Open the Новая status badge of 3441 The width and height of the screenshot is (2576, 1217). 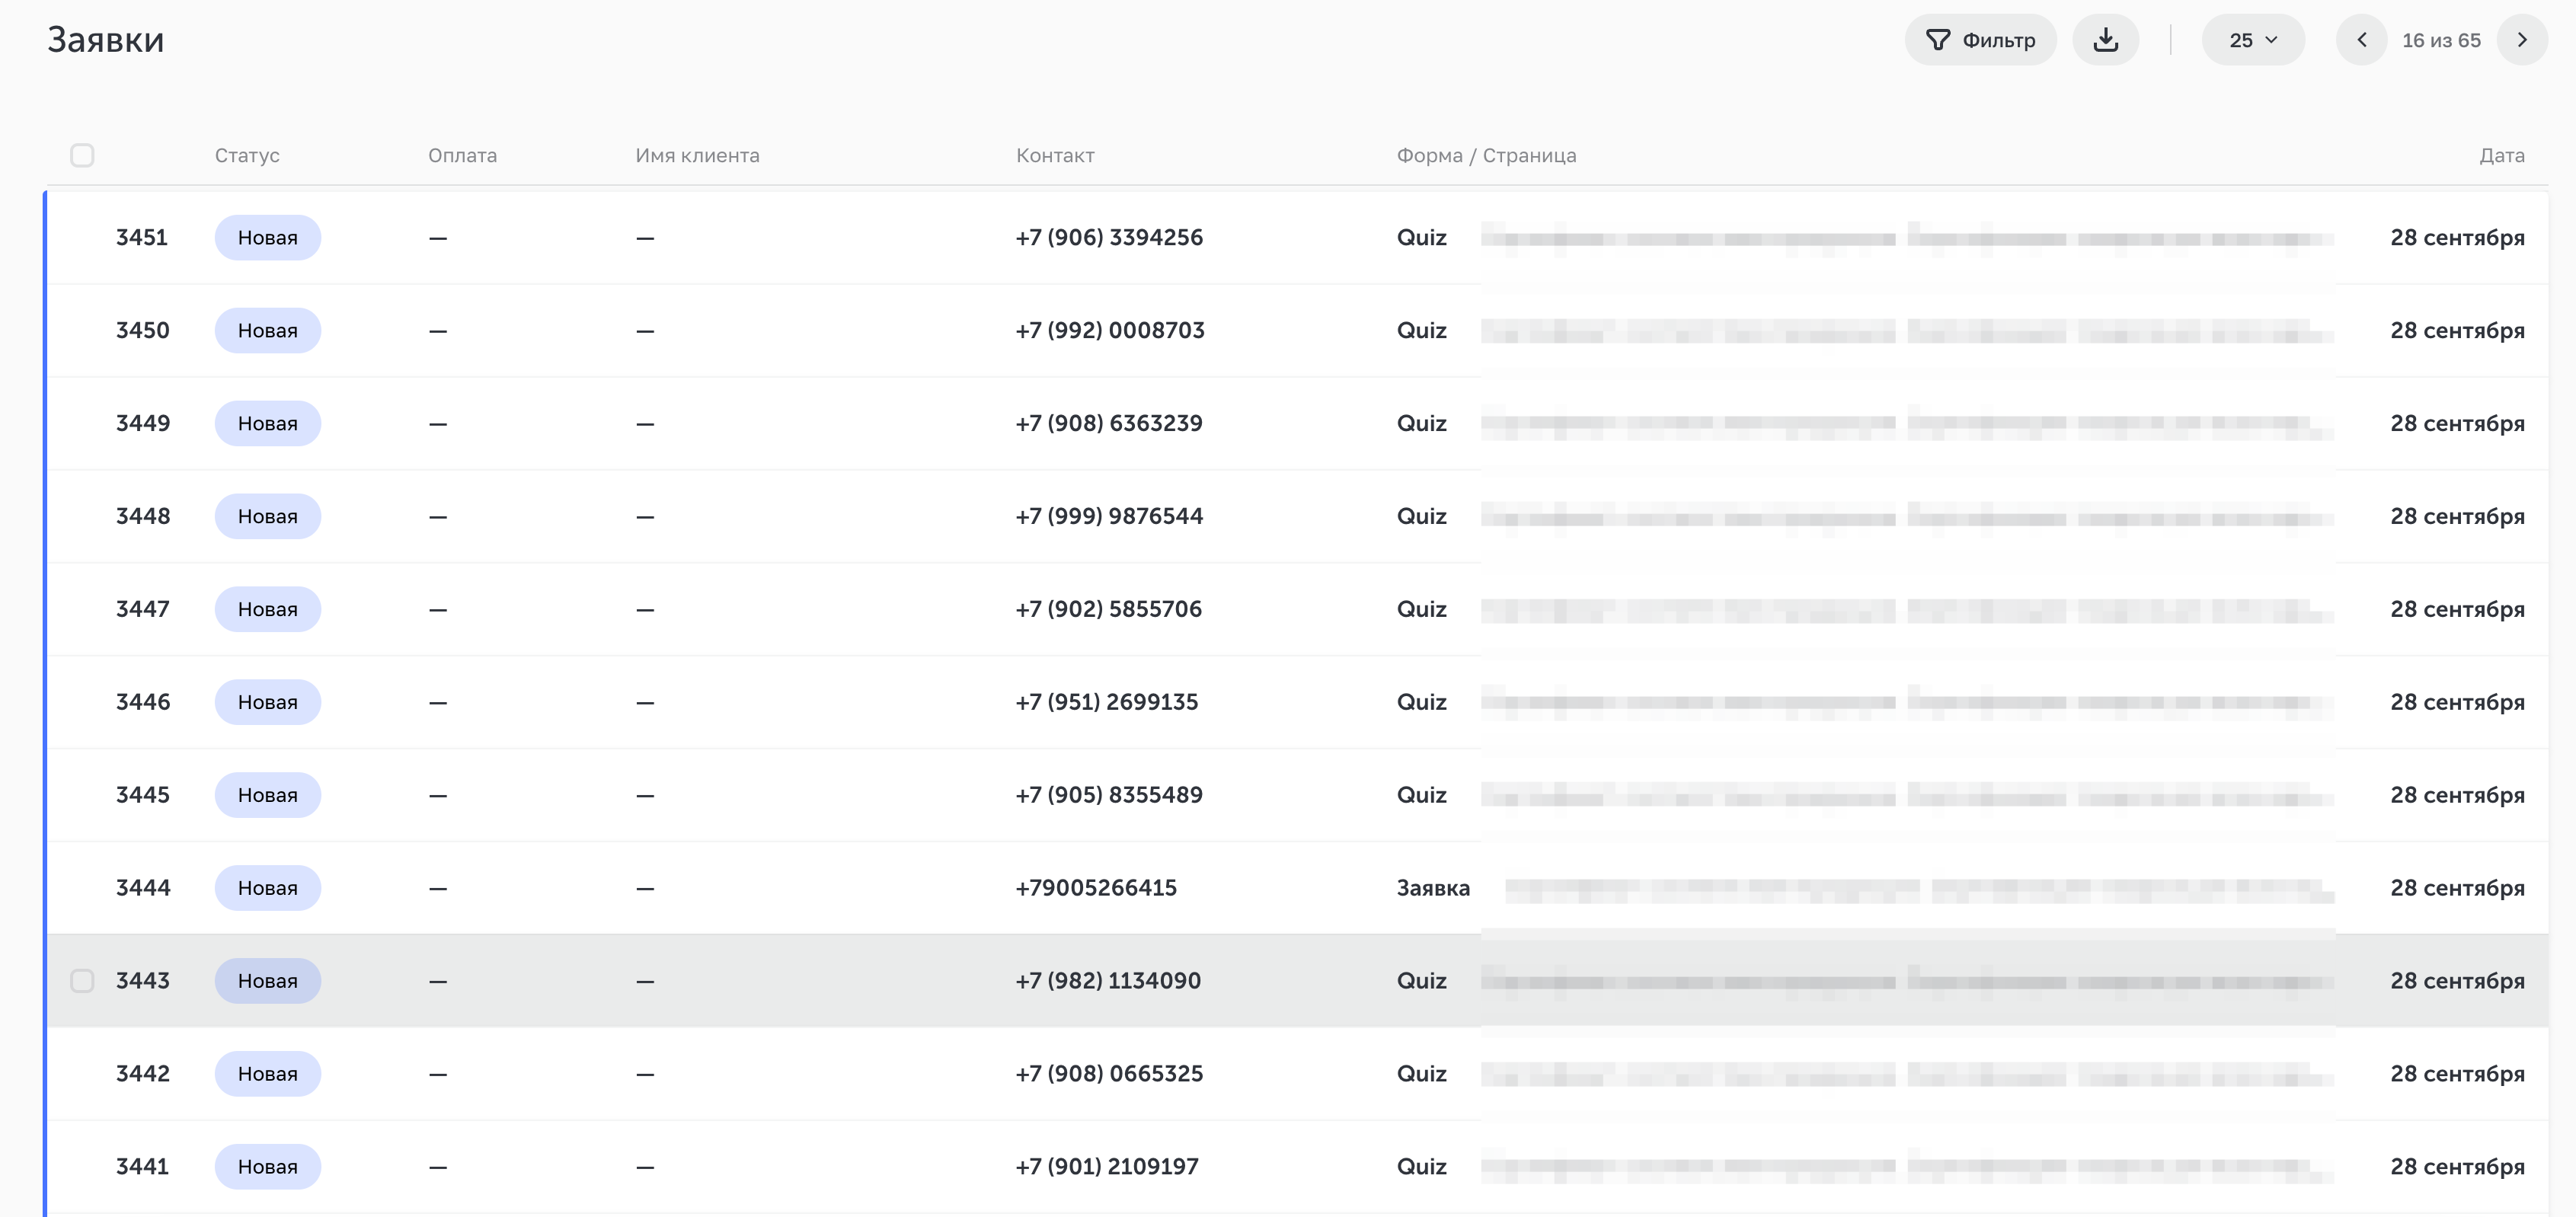(267, 1167)
